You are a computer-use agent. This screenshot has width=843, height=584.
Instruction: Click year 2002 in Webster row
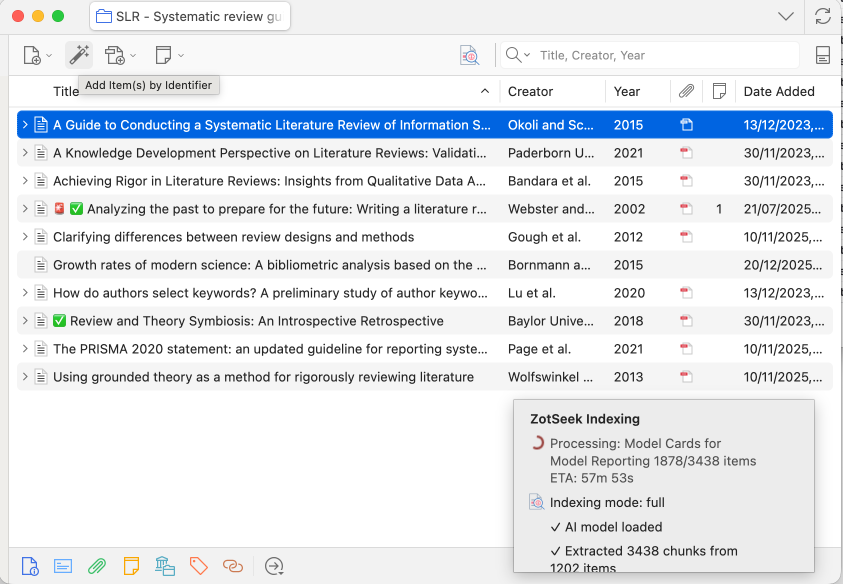[629, 209]
